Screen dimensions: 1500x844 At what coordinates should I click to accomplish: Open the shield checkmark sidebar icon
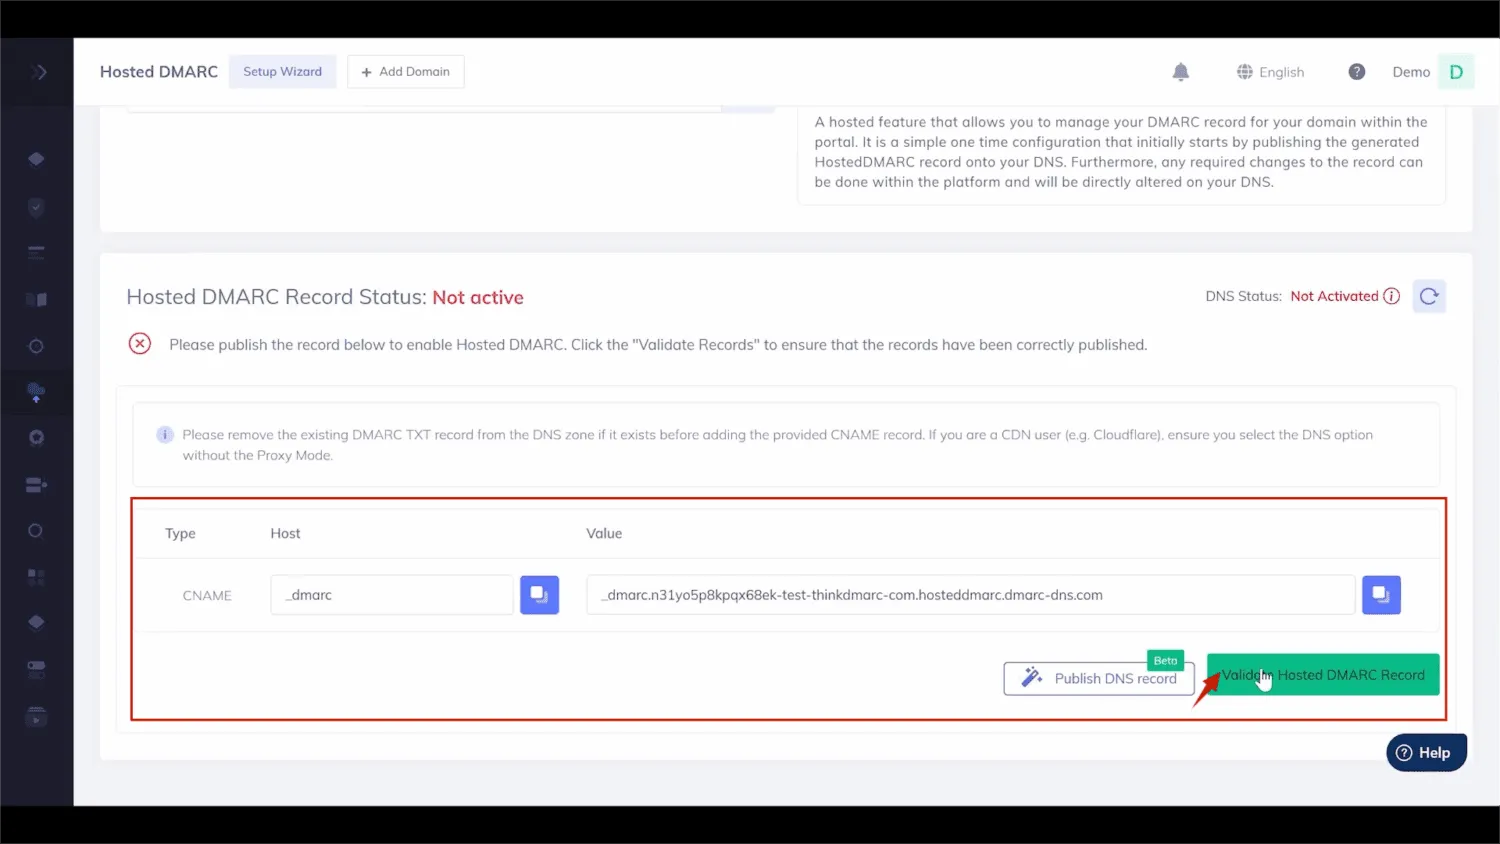pos(36,208)
